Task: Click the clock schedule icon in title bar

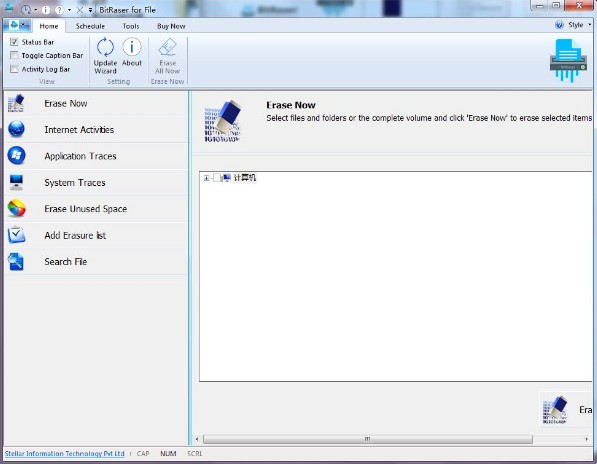Action: (x=26, y=10)
